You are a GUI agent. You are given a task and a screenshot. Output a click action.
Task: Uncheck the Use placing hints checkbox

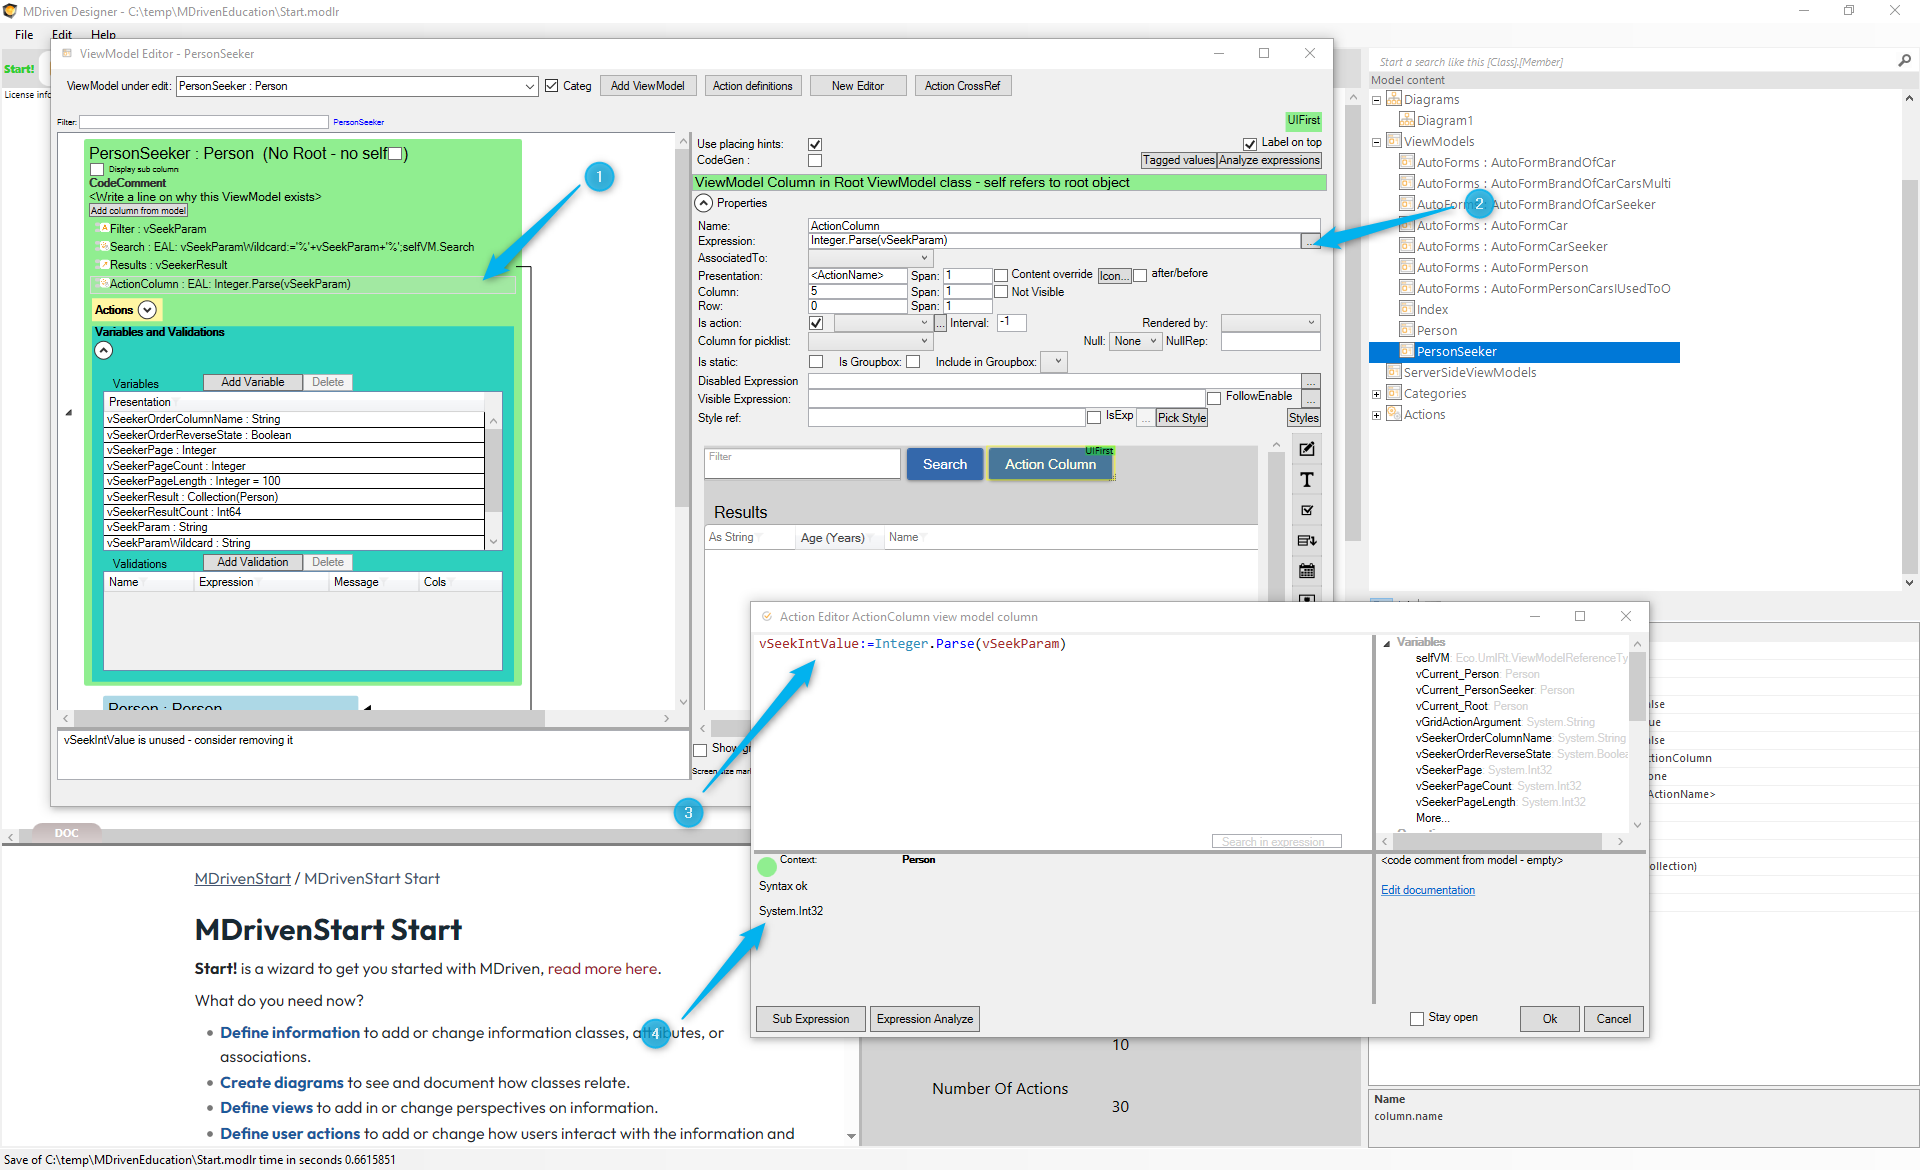[x=815, y=144]
